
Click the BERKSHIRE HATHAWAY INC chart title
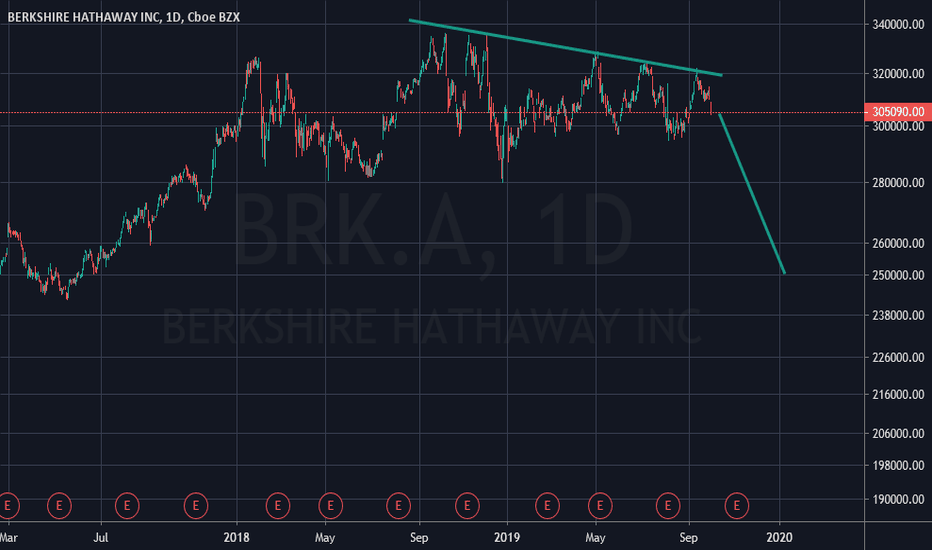tap(124, 17)
